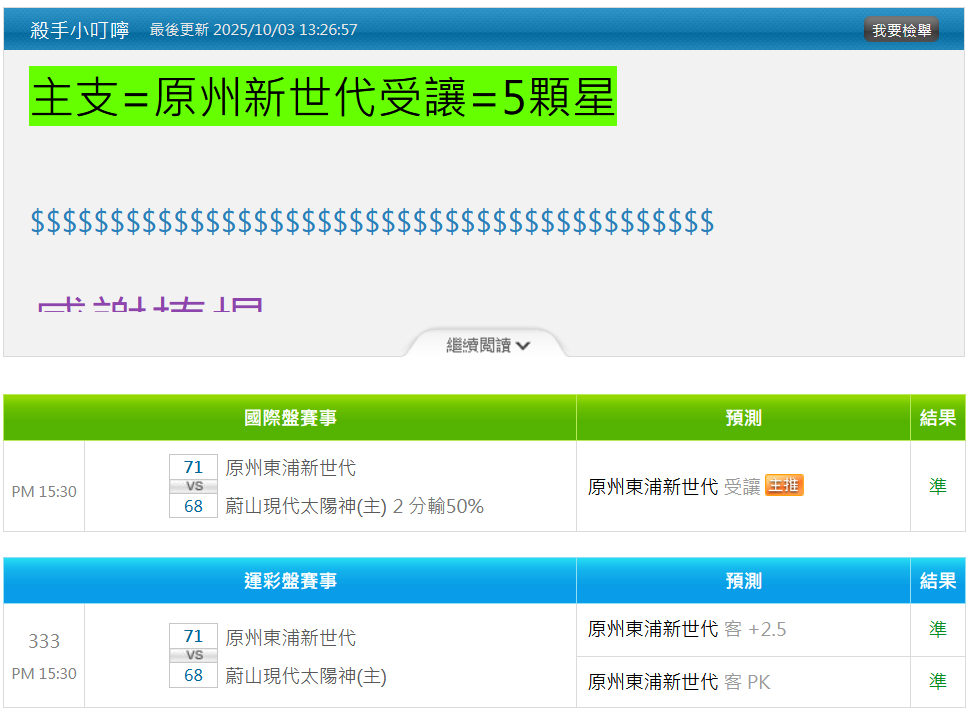Viewport: 972px width, 708px height.
Task: Click the 國際盤賽事 table header
Action: 290,417
